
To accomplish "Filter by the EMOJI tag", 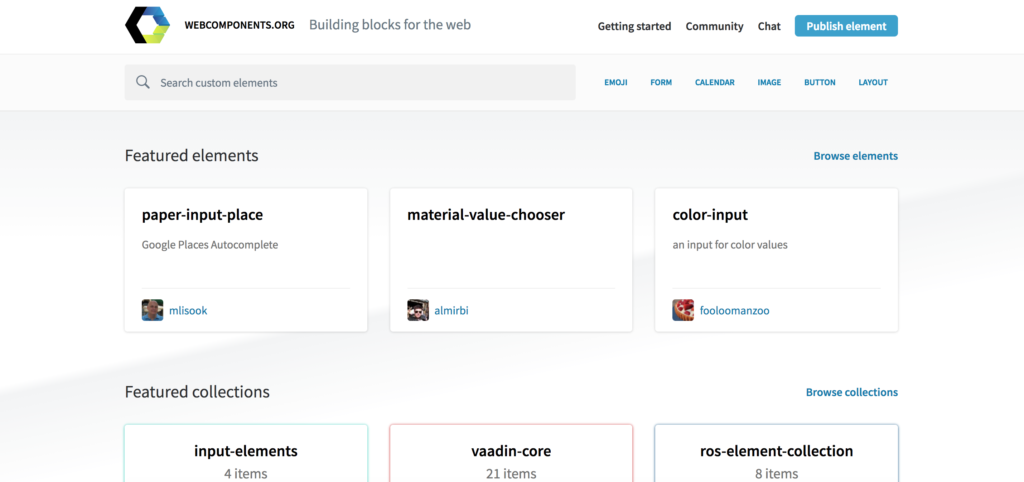I will [x=616, y=82].
